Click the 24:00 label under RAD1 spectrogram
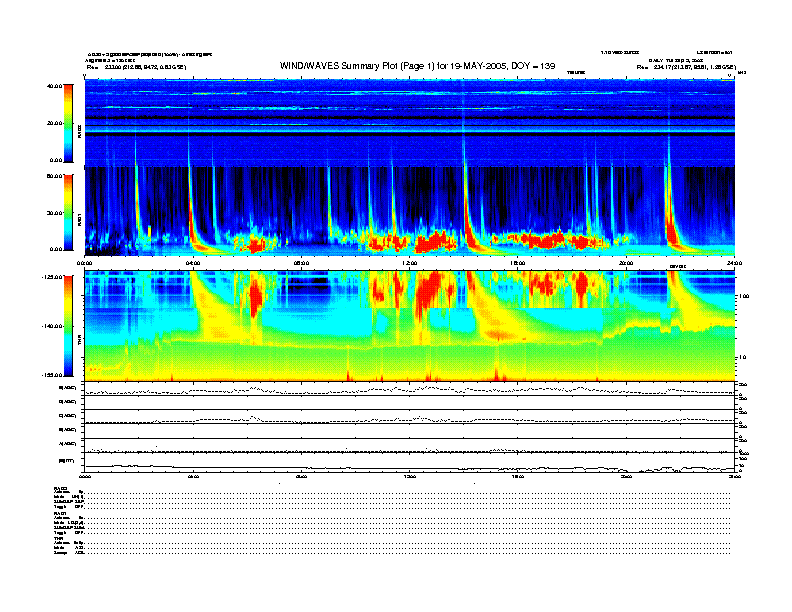Viewport: 792px width, 612px height. 734,263
